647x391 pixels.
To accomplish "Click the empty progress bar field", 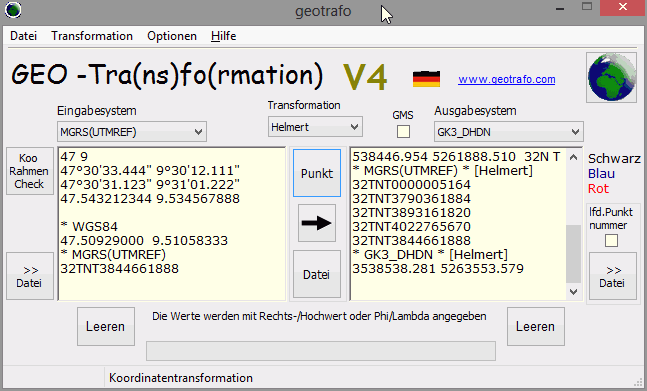I will click(x=321, y=351).
